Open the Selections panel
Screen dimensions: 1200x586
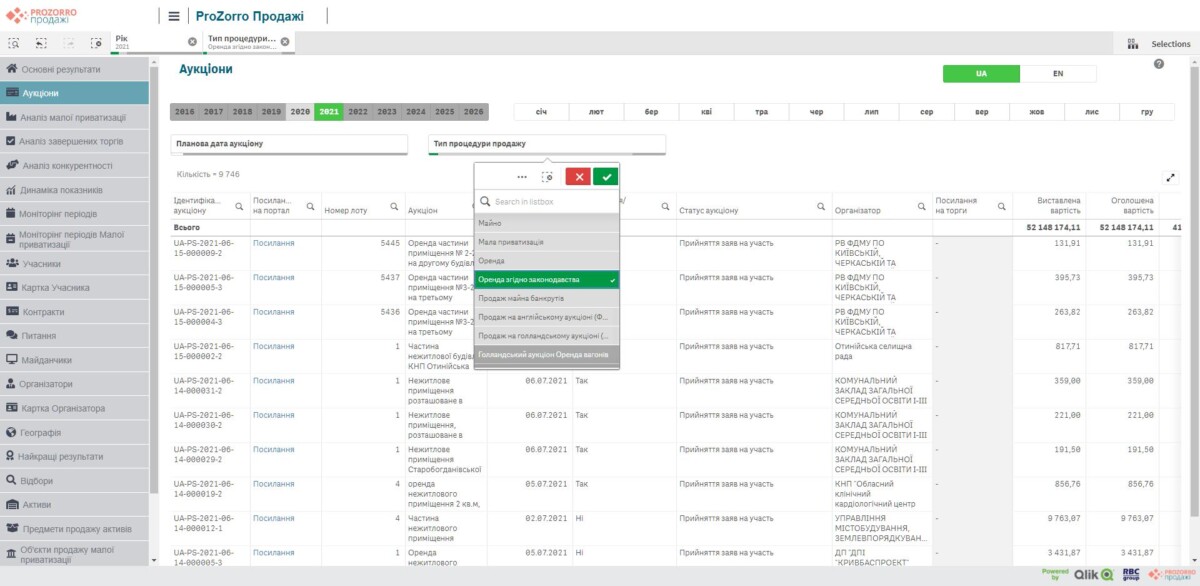click(1159, 43)
